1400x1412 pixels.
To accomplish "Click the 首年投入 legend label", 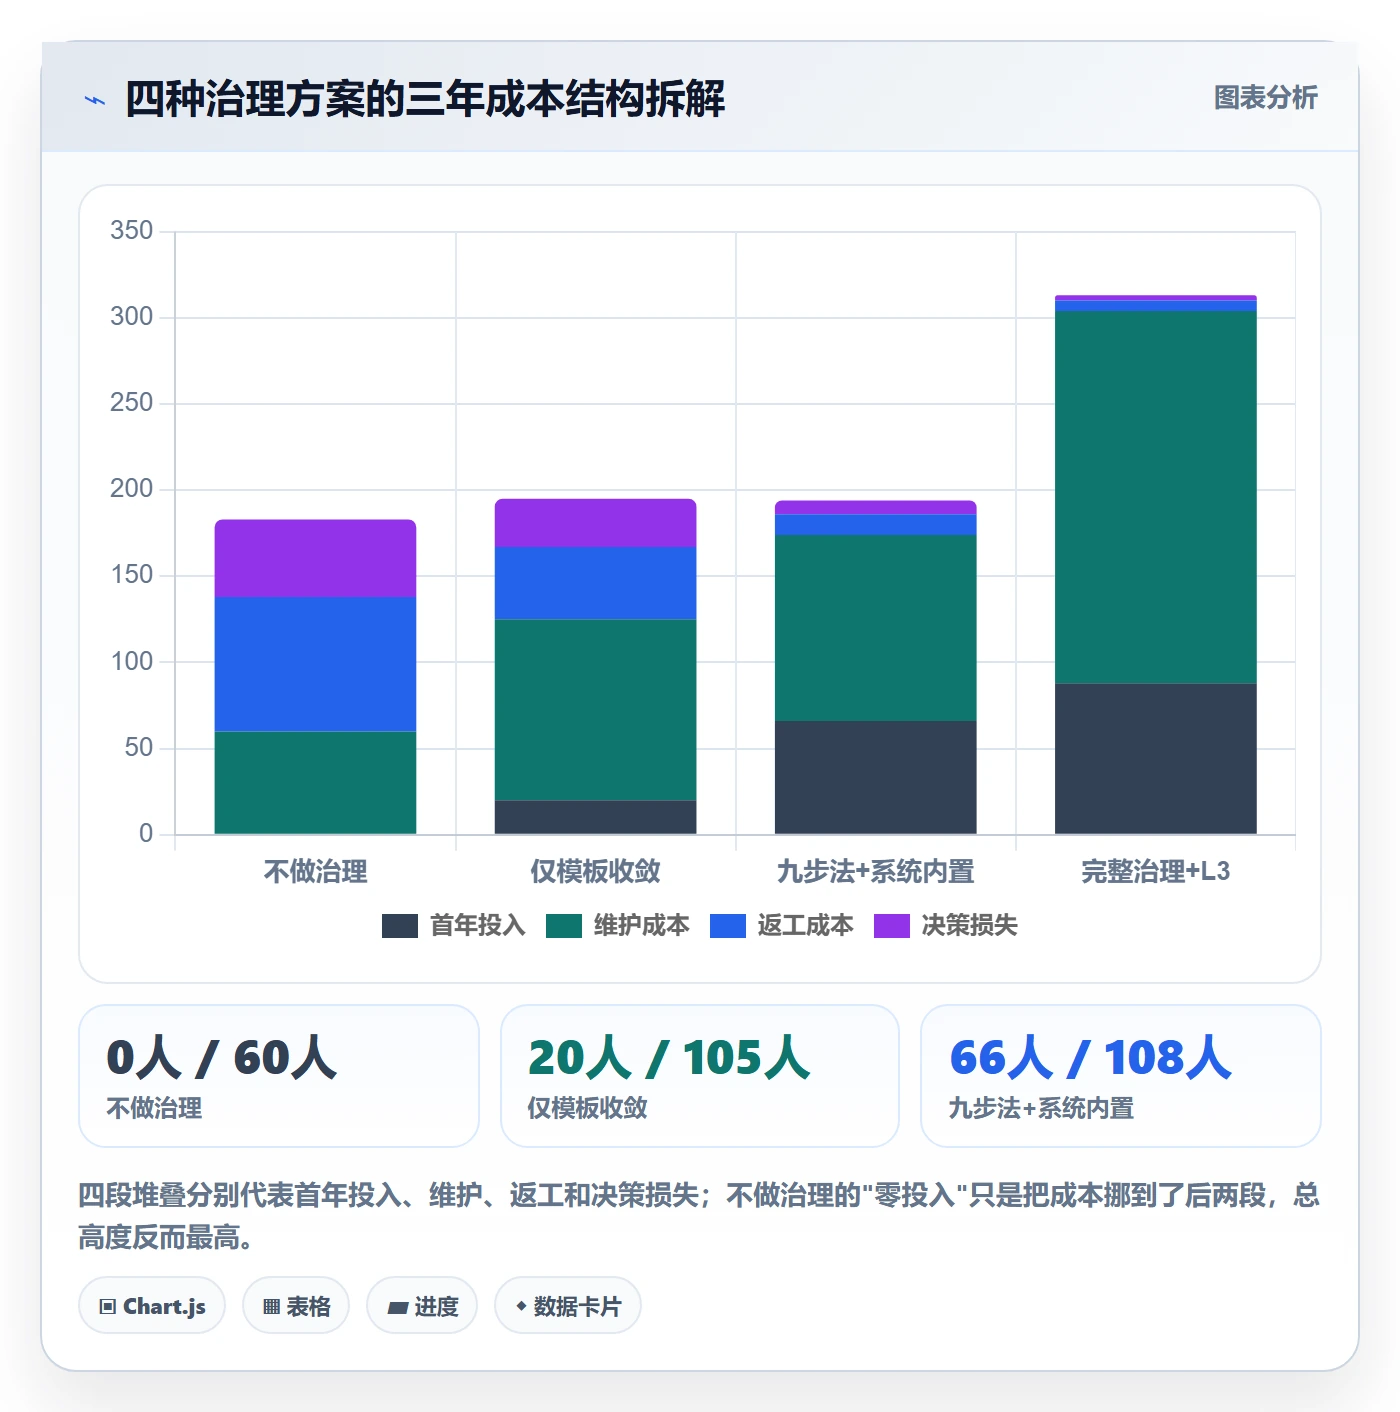I will [x=477, y=926].
